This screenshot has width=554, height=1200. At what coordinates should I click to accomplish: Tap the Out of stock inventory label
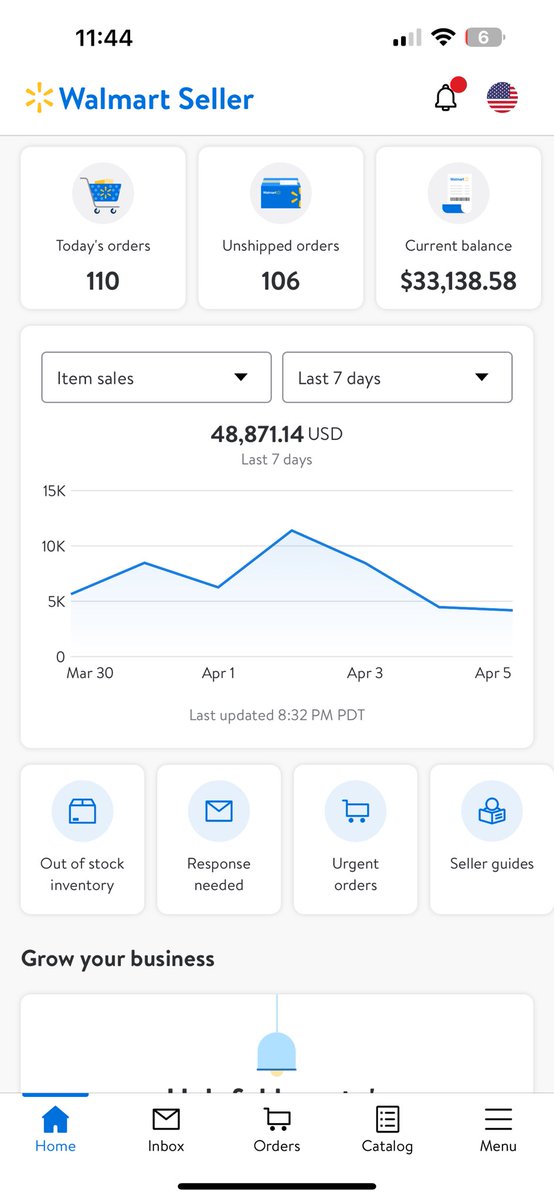click(x=82, y=874)
